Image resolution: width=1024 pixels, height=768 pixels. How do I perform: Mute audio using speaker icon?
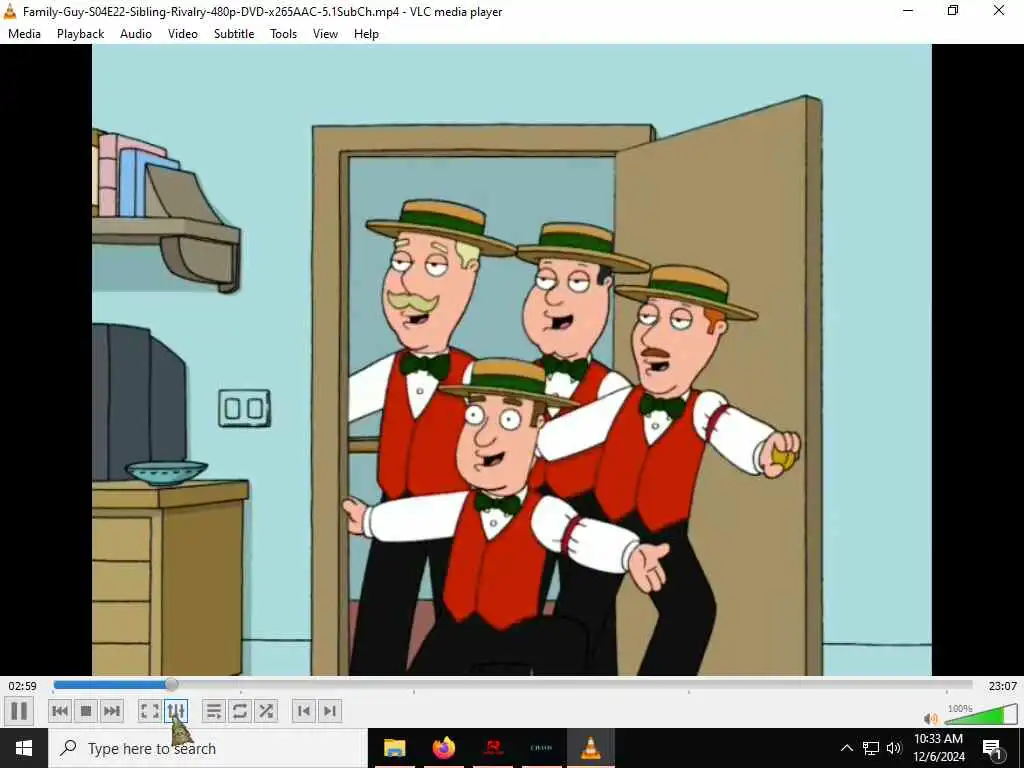coord(931,718)
